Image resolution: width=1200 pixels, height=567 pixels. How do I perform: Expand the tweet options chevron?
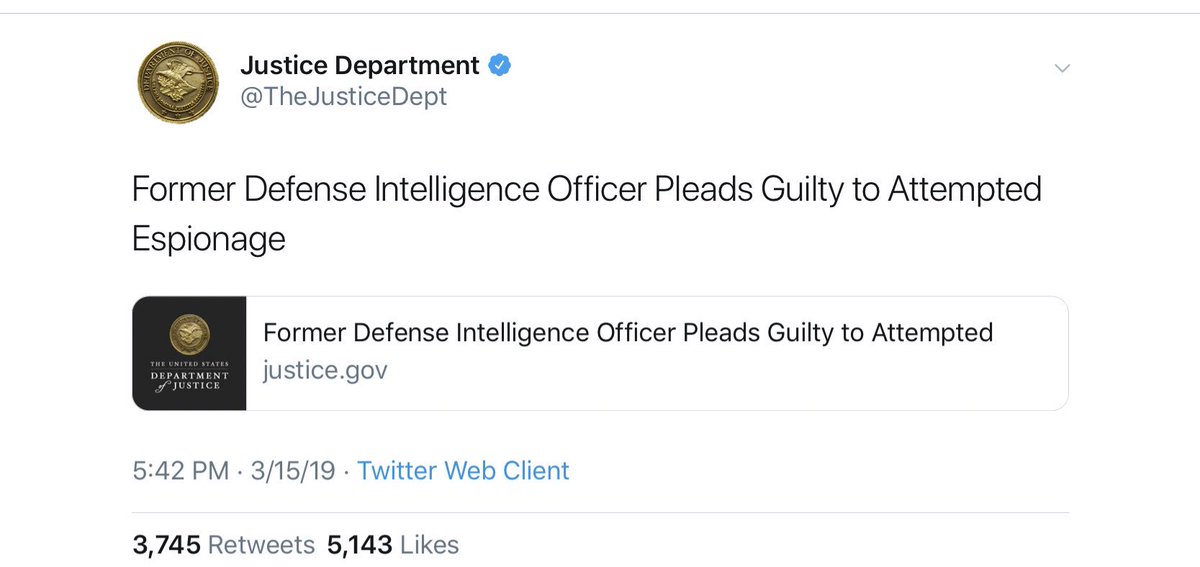tap(1063, 68)
